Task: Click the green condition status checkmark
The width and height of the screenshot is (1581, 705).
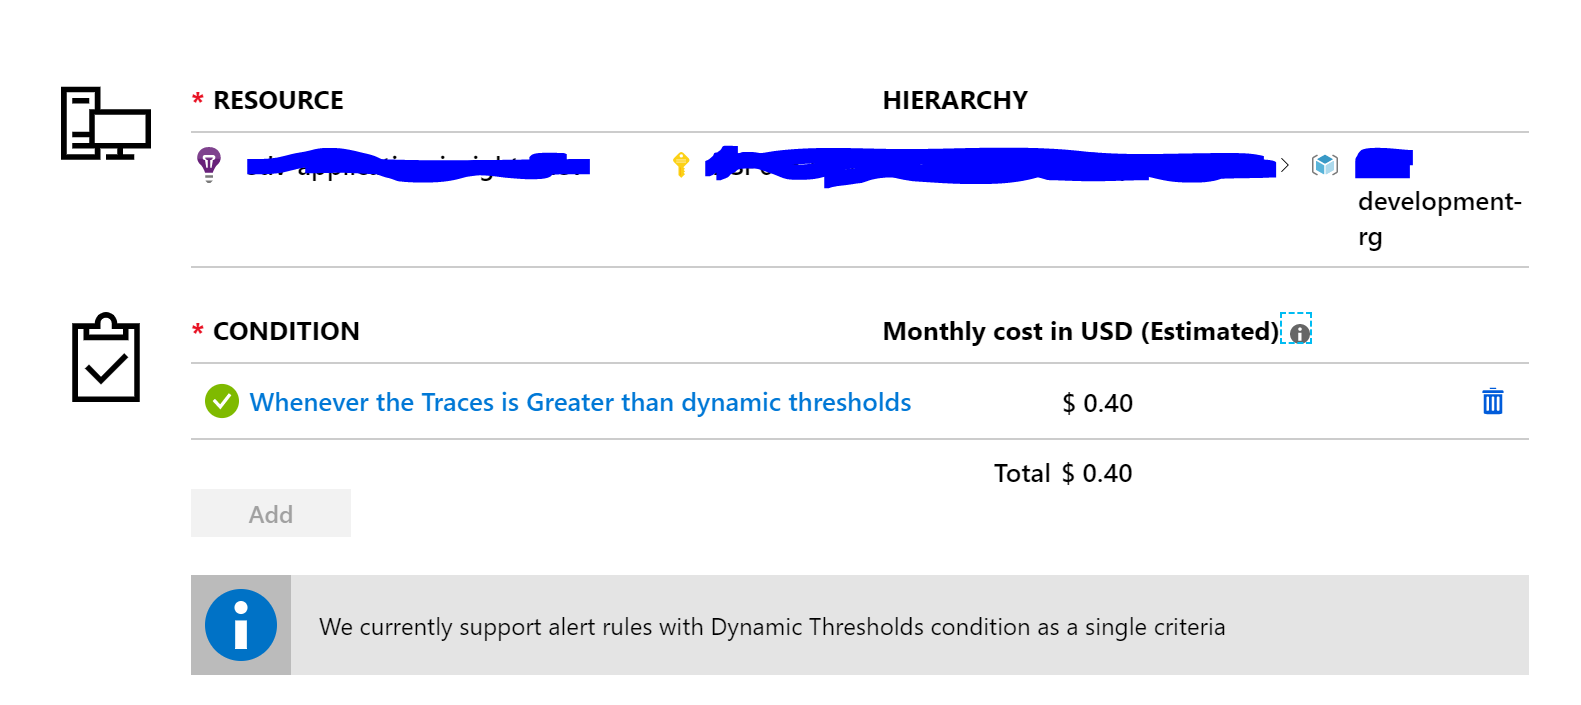Action: (221, 401)
